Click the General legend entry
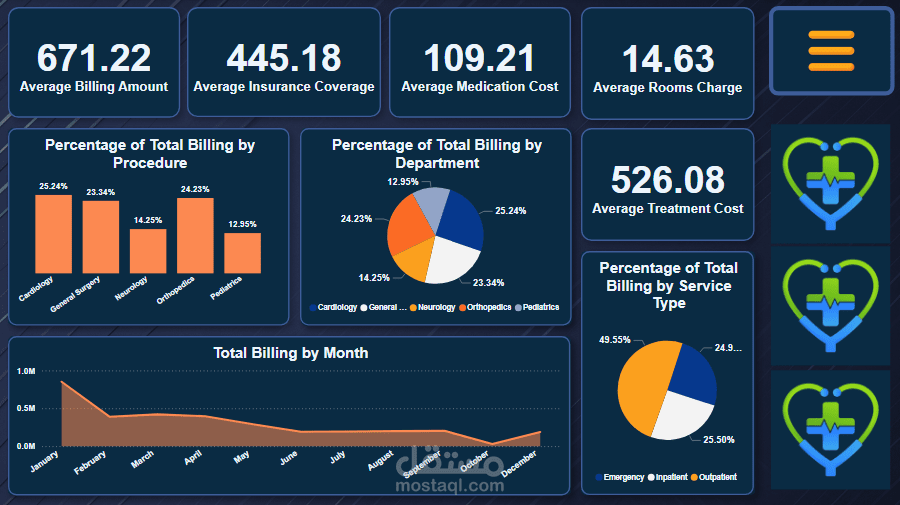Screen dimensions: 900x505 383,308
